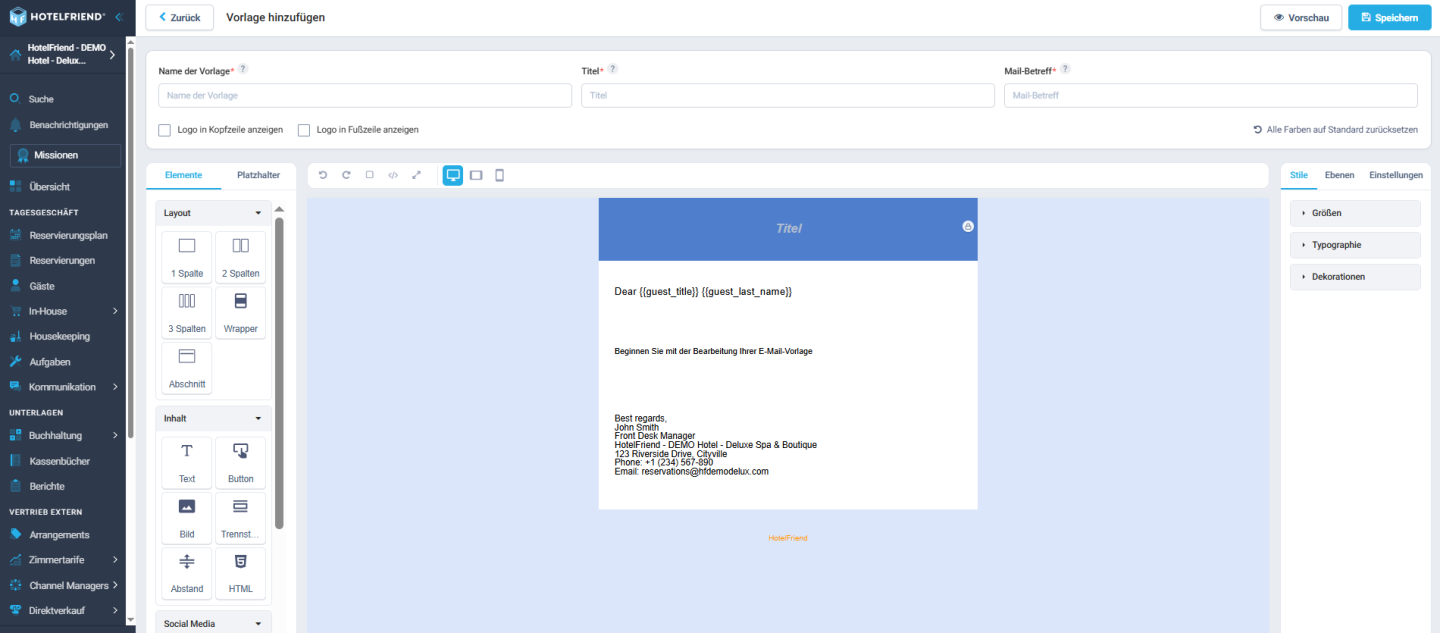
Task: Expand the Größen style section
Action: [x=1355, y=213]
